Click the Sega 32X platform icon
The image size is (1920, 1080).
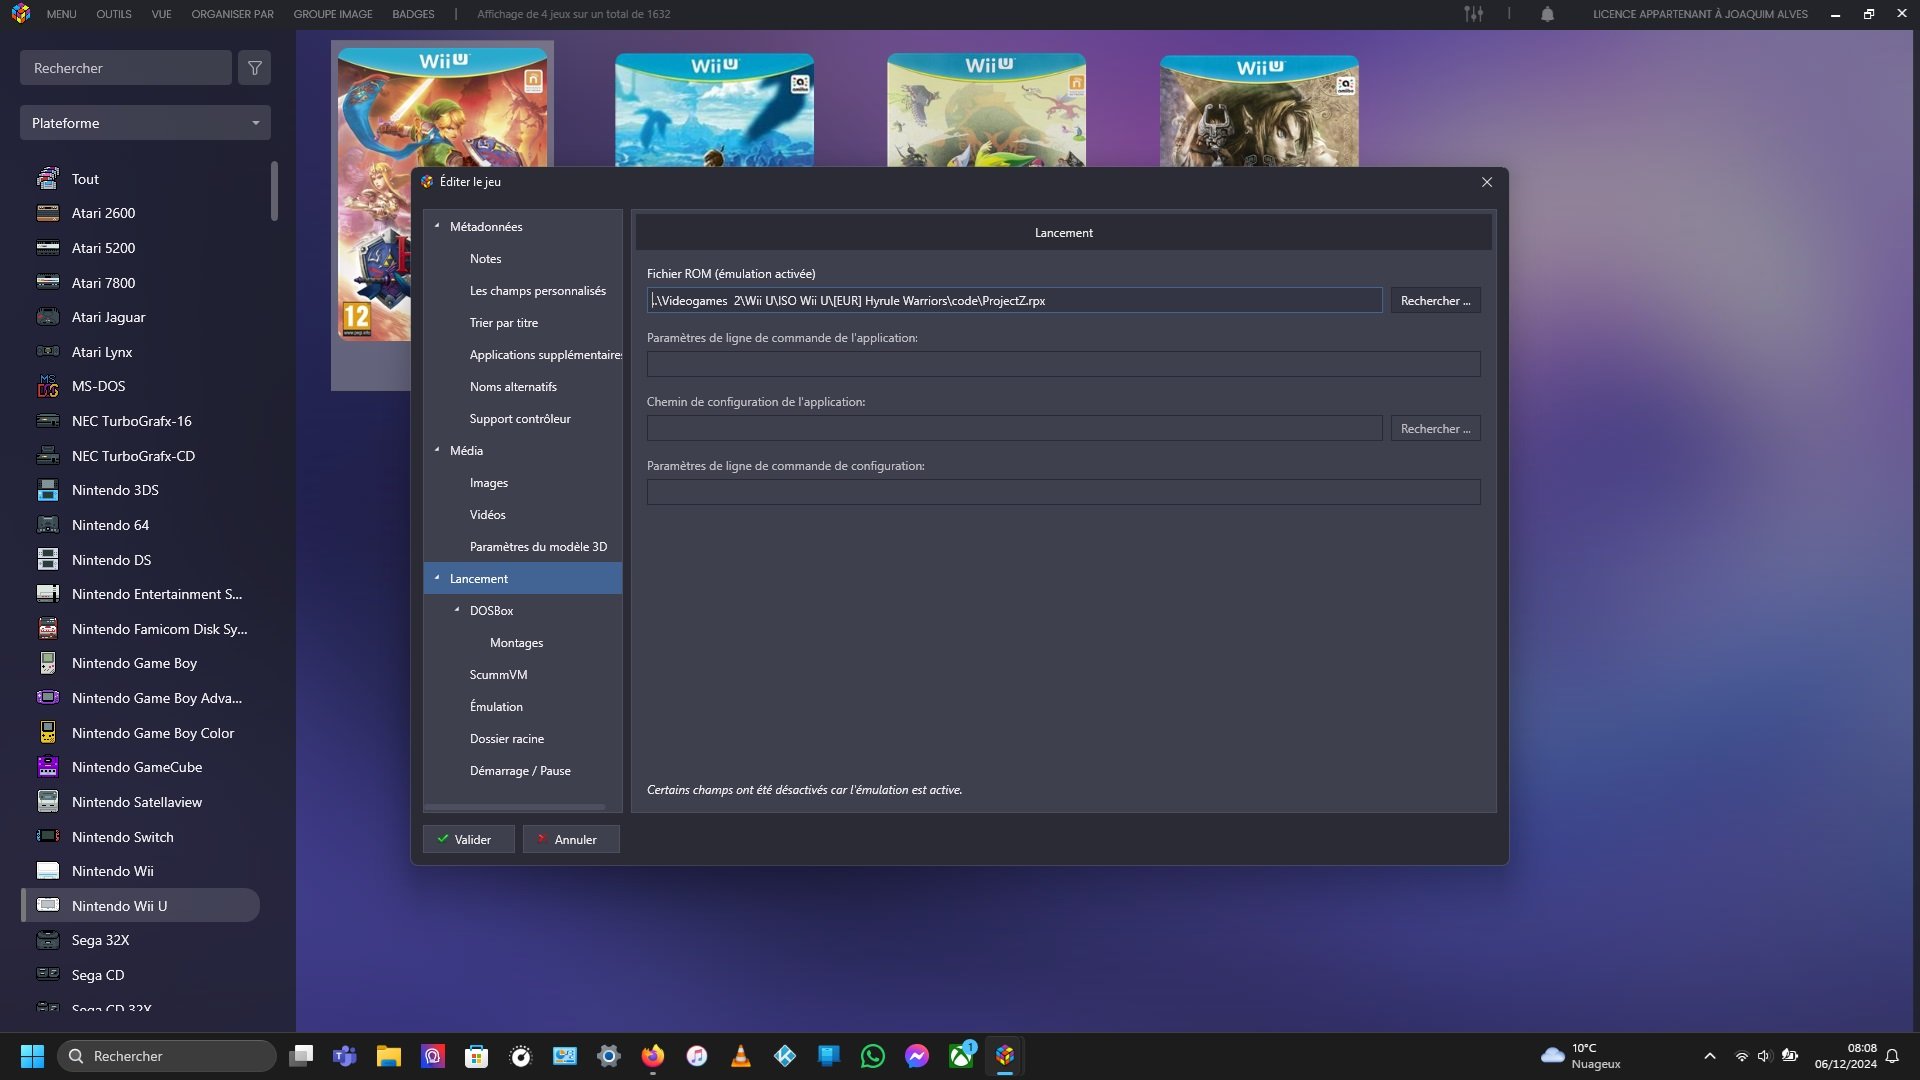pyautogui.click(x=48, y=940)
